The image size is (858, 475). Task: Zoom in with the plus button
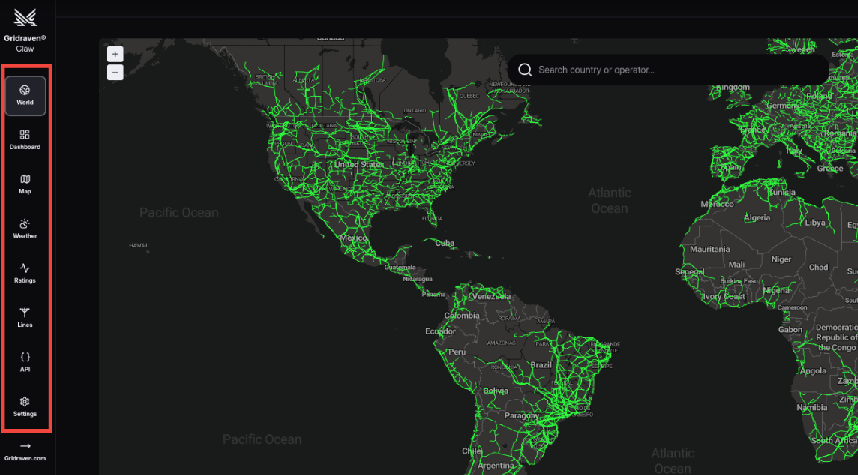115,54
